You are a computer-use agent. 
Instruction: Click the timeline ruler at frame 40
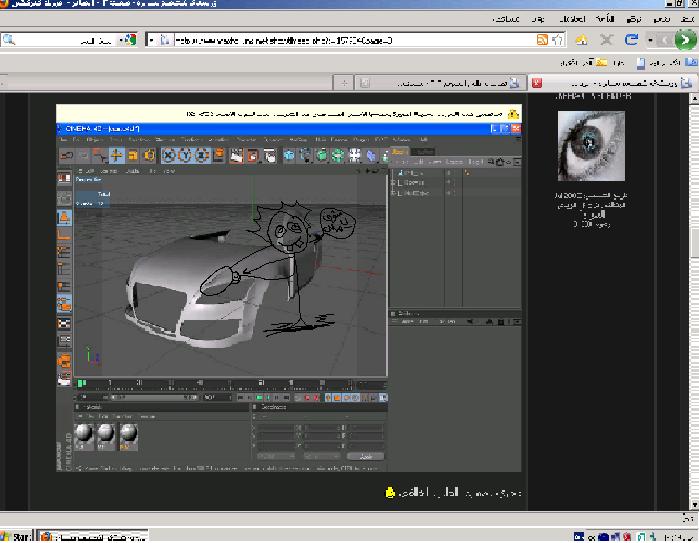[x=200, y=383]
